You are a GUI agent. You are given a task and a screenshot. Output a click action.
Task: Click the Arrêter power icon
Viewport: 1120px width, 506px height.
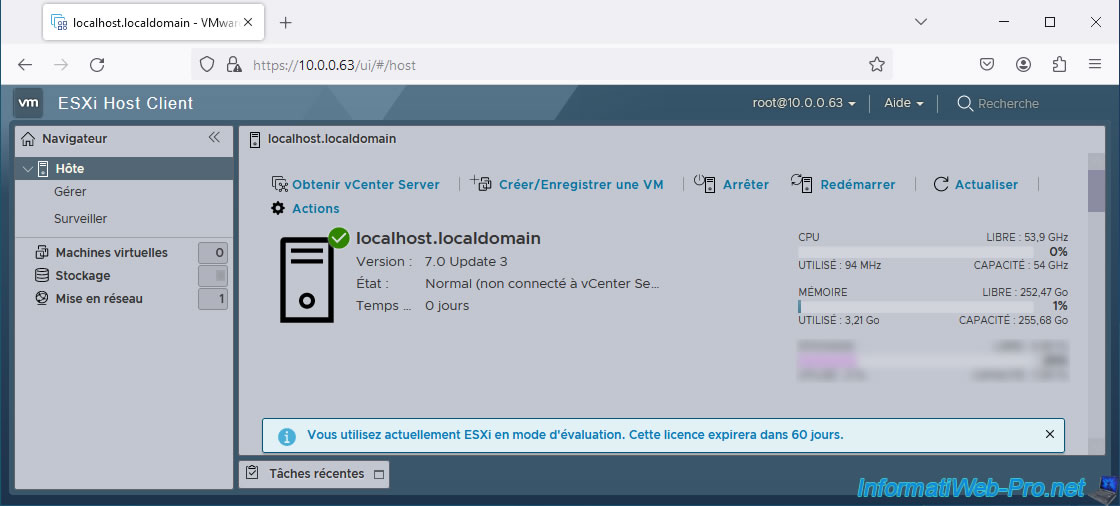click(x=706, y=184)
